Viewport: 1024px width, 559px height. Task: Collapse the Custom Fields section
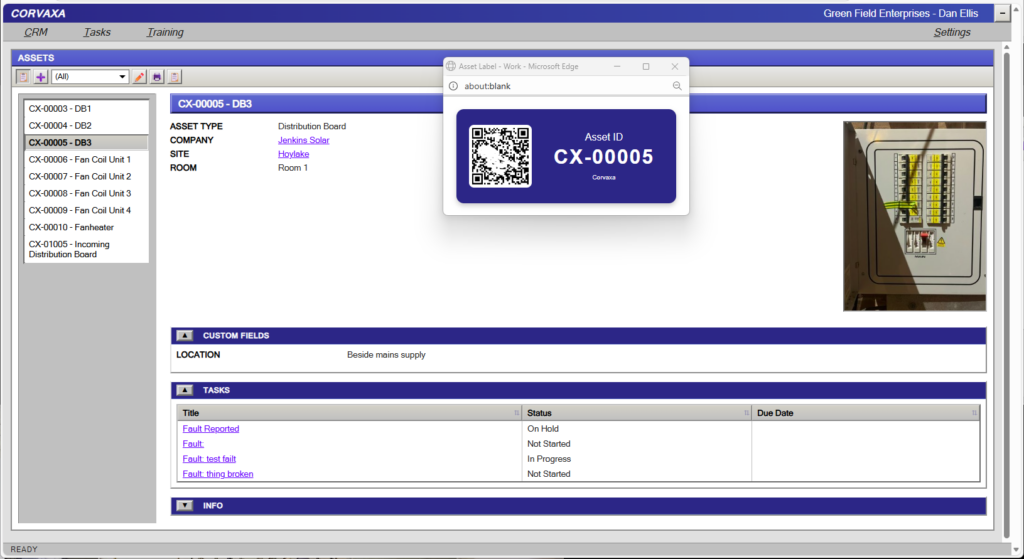[185, 336]
